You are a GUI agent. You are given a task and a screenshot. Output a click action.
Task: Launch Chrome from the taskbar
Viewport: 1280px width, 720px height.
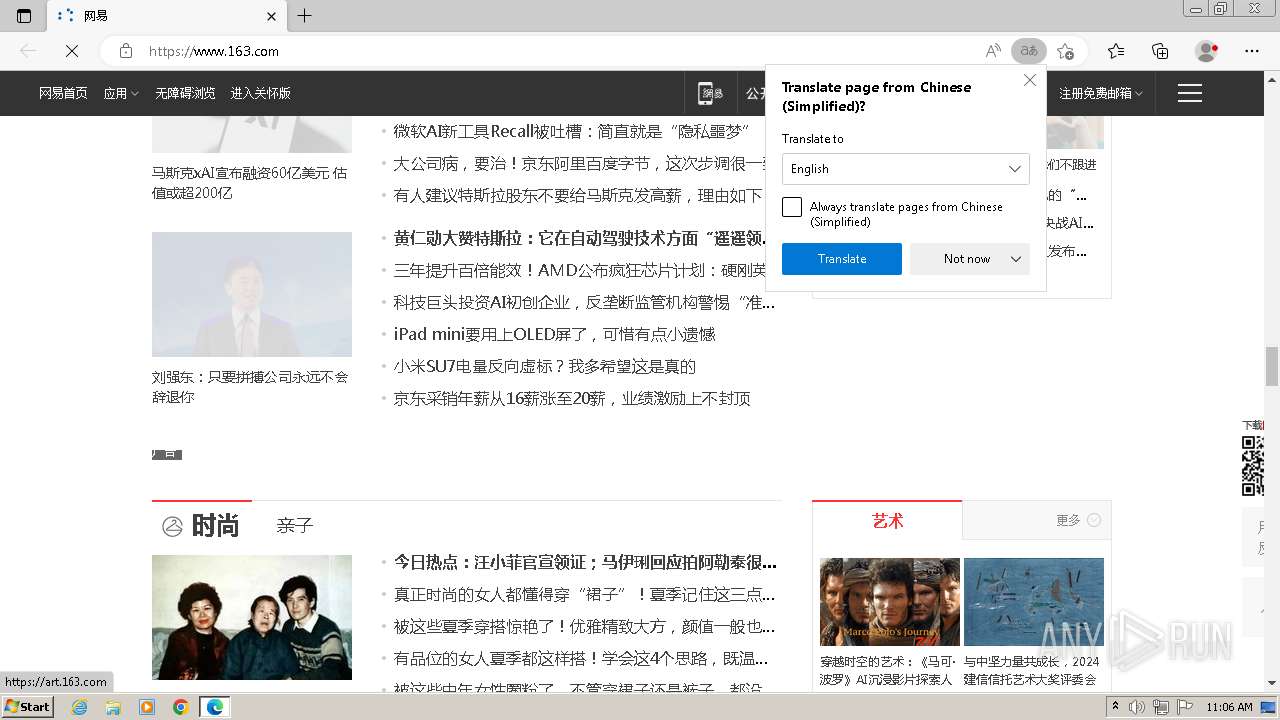(181, 707)
